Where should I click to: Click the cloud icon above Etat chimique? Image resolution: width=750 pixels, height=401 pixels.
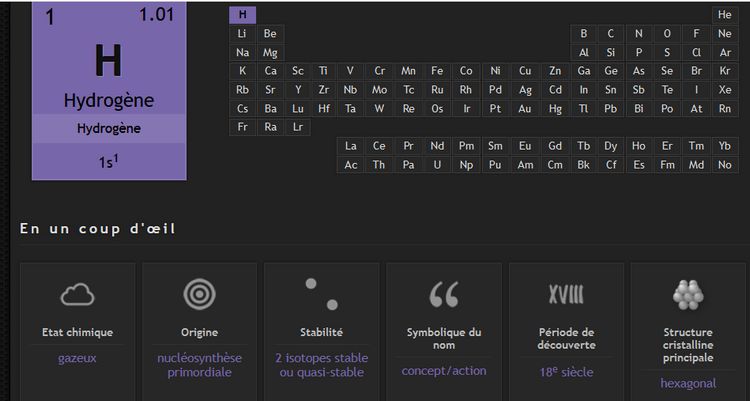[x=77, y=294]
